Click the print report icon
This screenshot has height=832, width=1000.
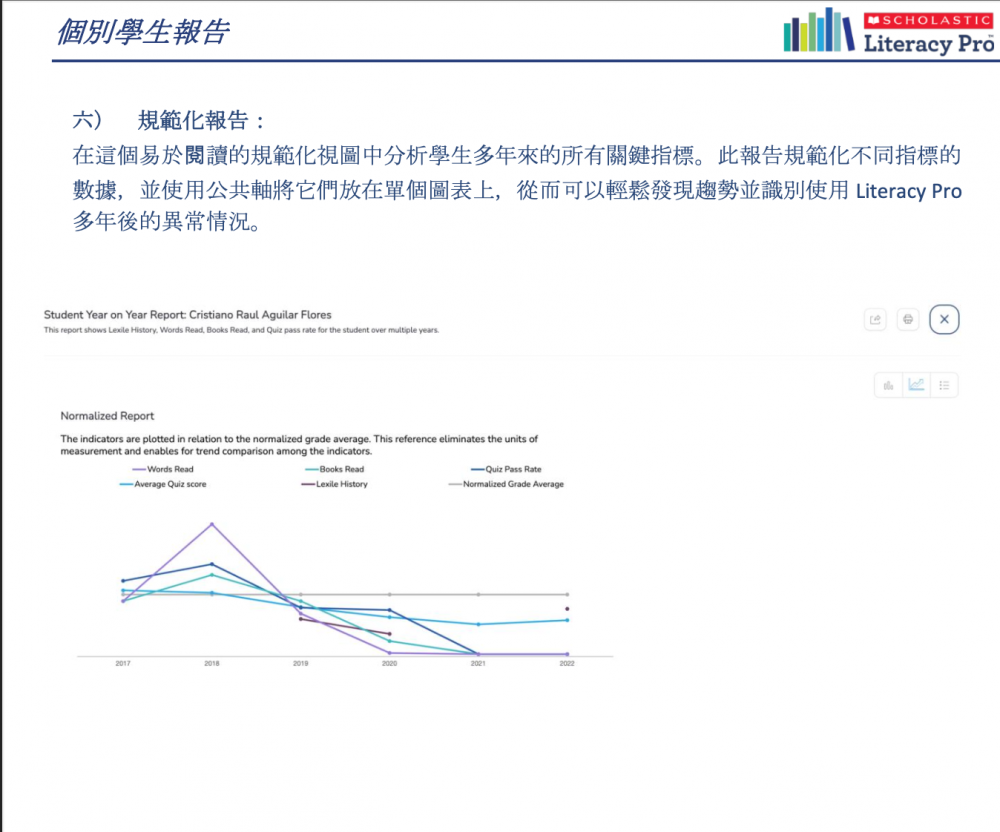[x=908, y=320]
